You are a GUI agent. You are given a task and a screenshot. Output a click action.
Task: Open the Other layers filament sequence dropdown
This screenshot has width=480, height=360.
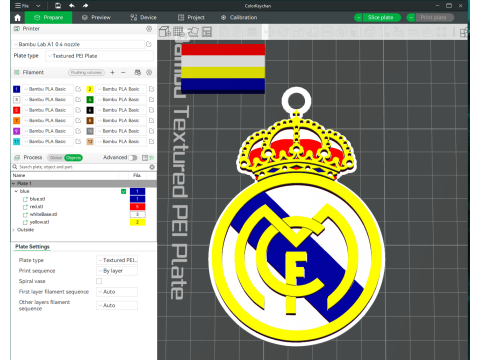[117, 305]
